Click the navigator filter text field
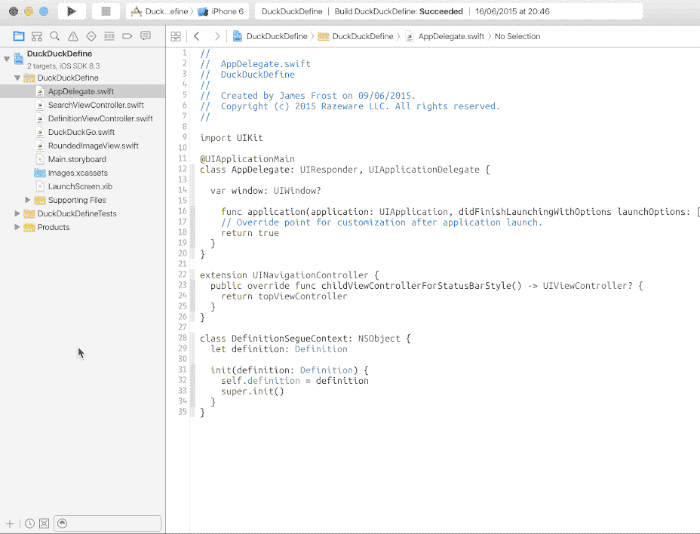This screenshot has height=534, width=700. 107,523
